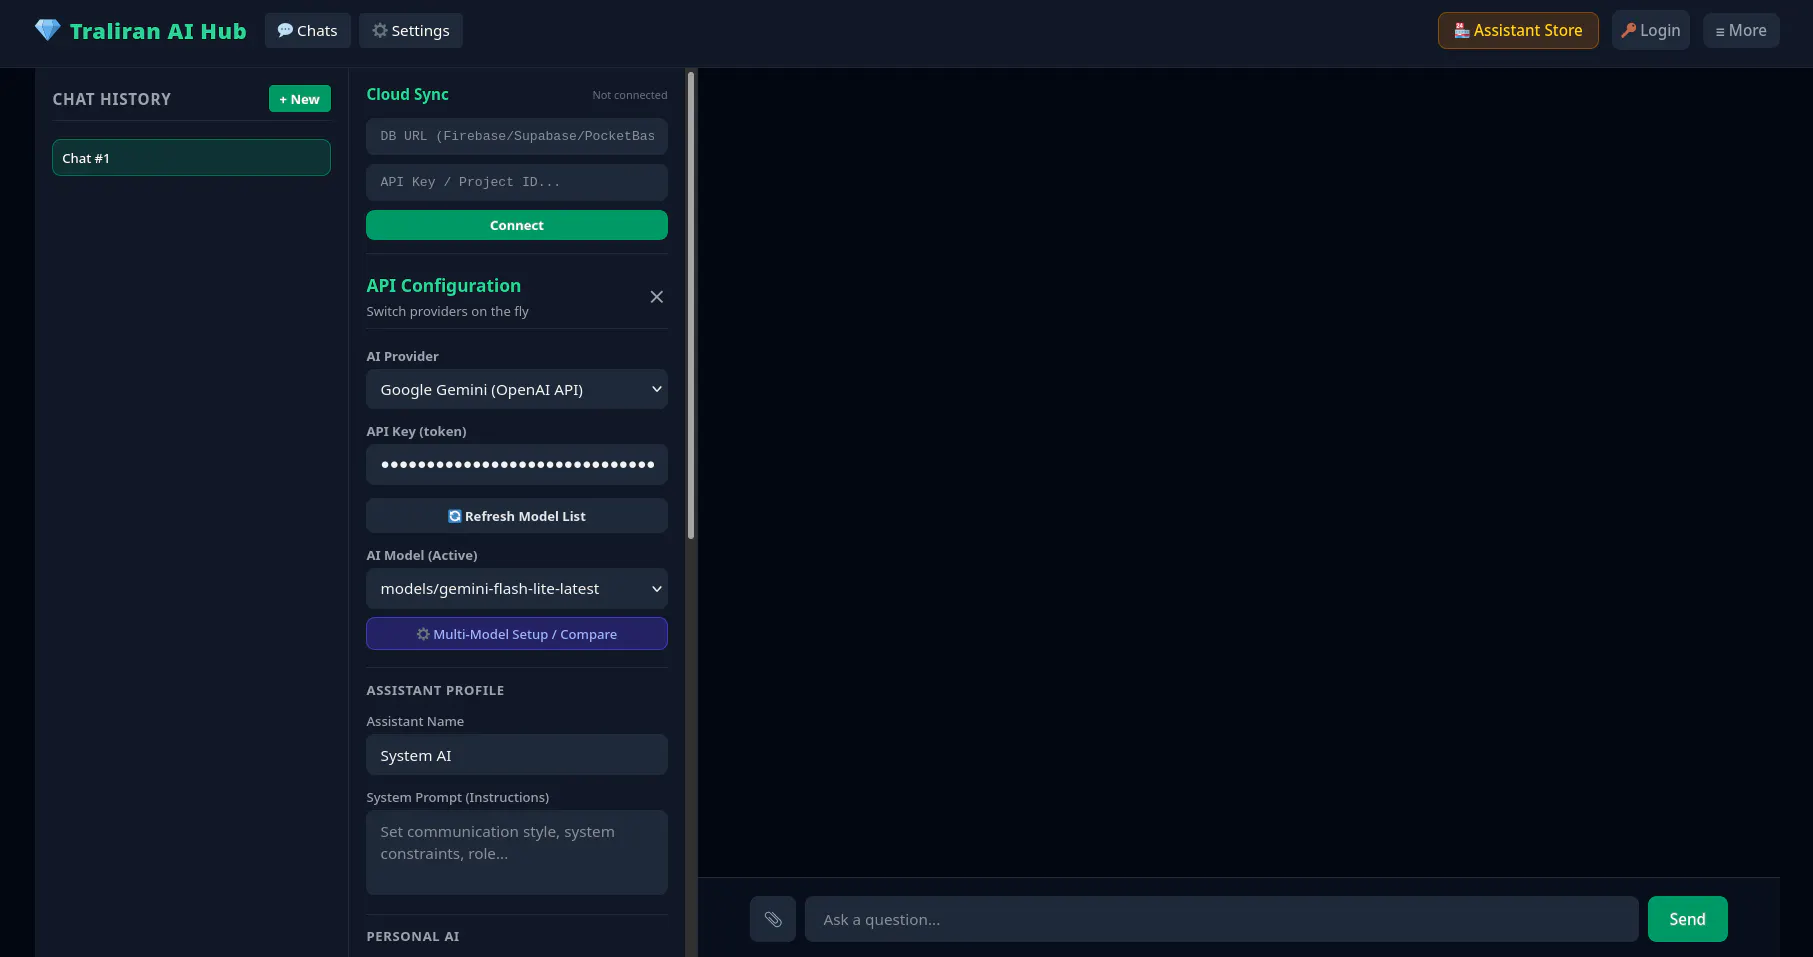Click the paperclip attachment icon

click(x=773, y=919)
